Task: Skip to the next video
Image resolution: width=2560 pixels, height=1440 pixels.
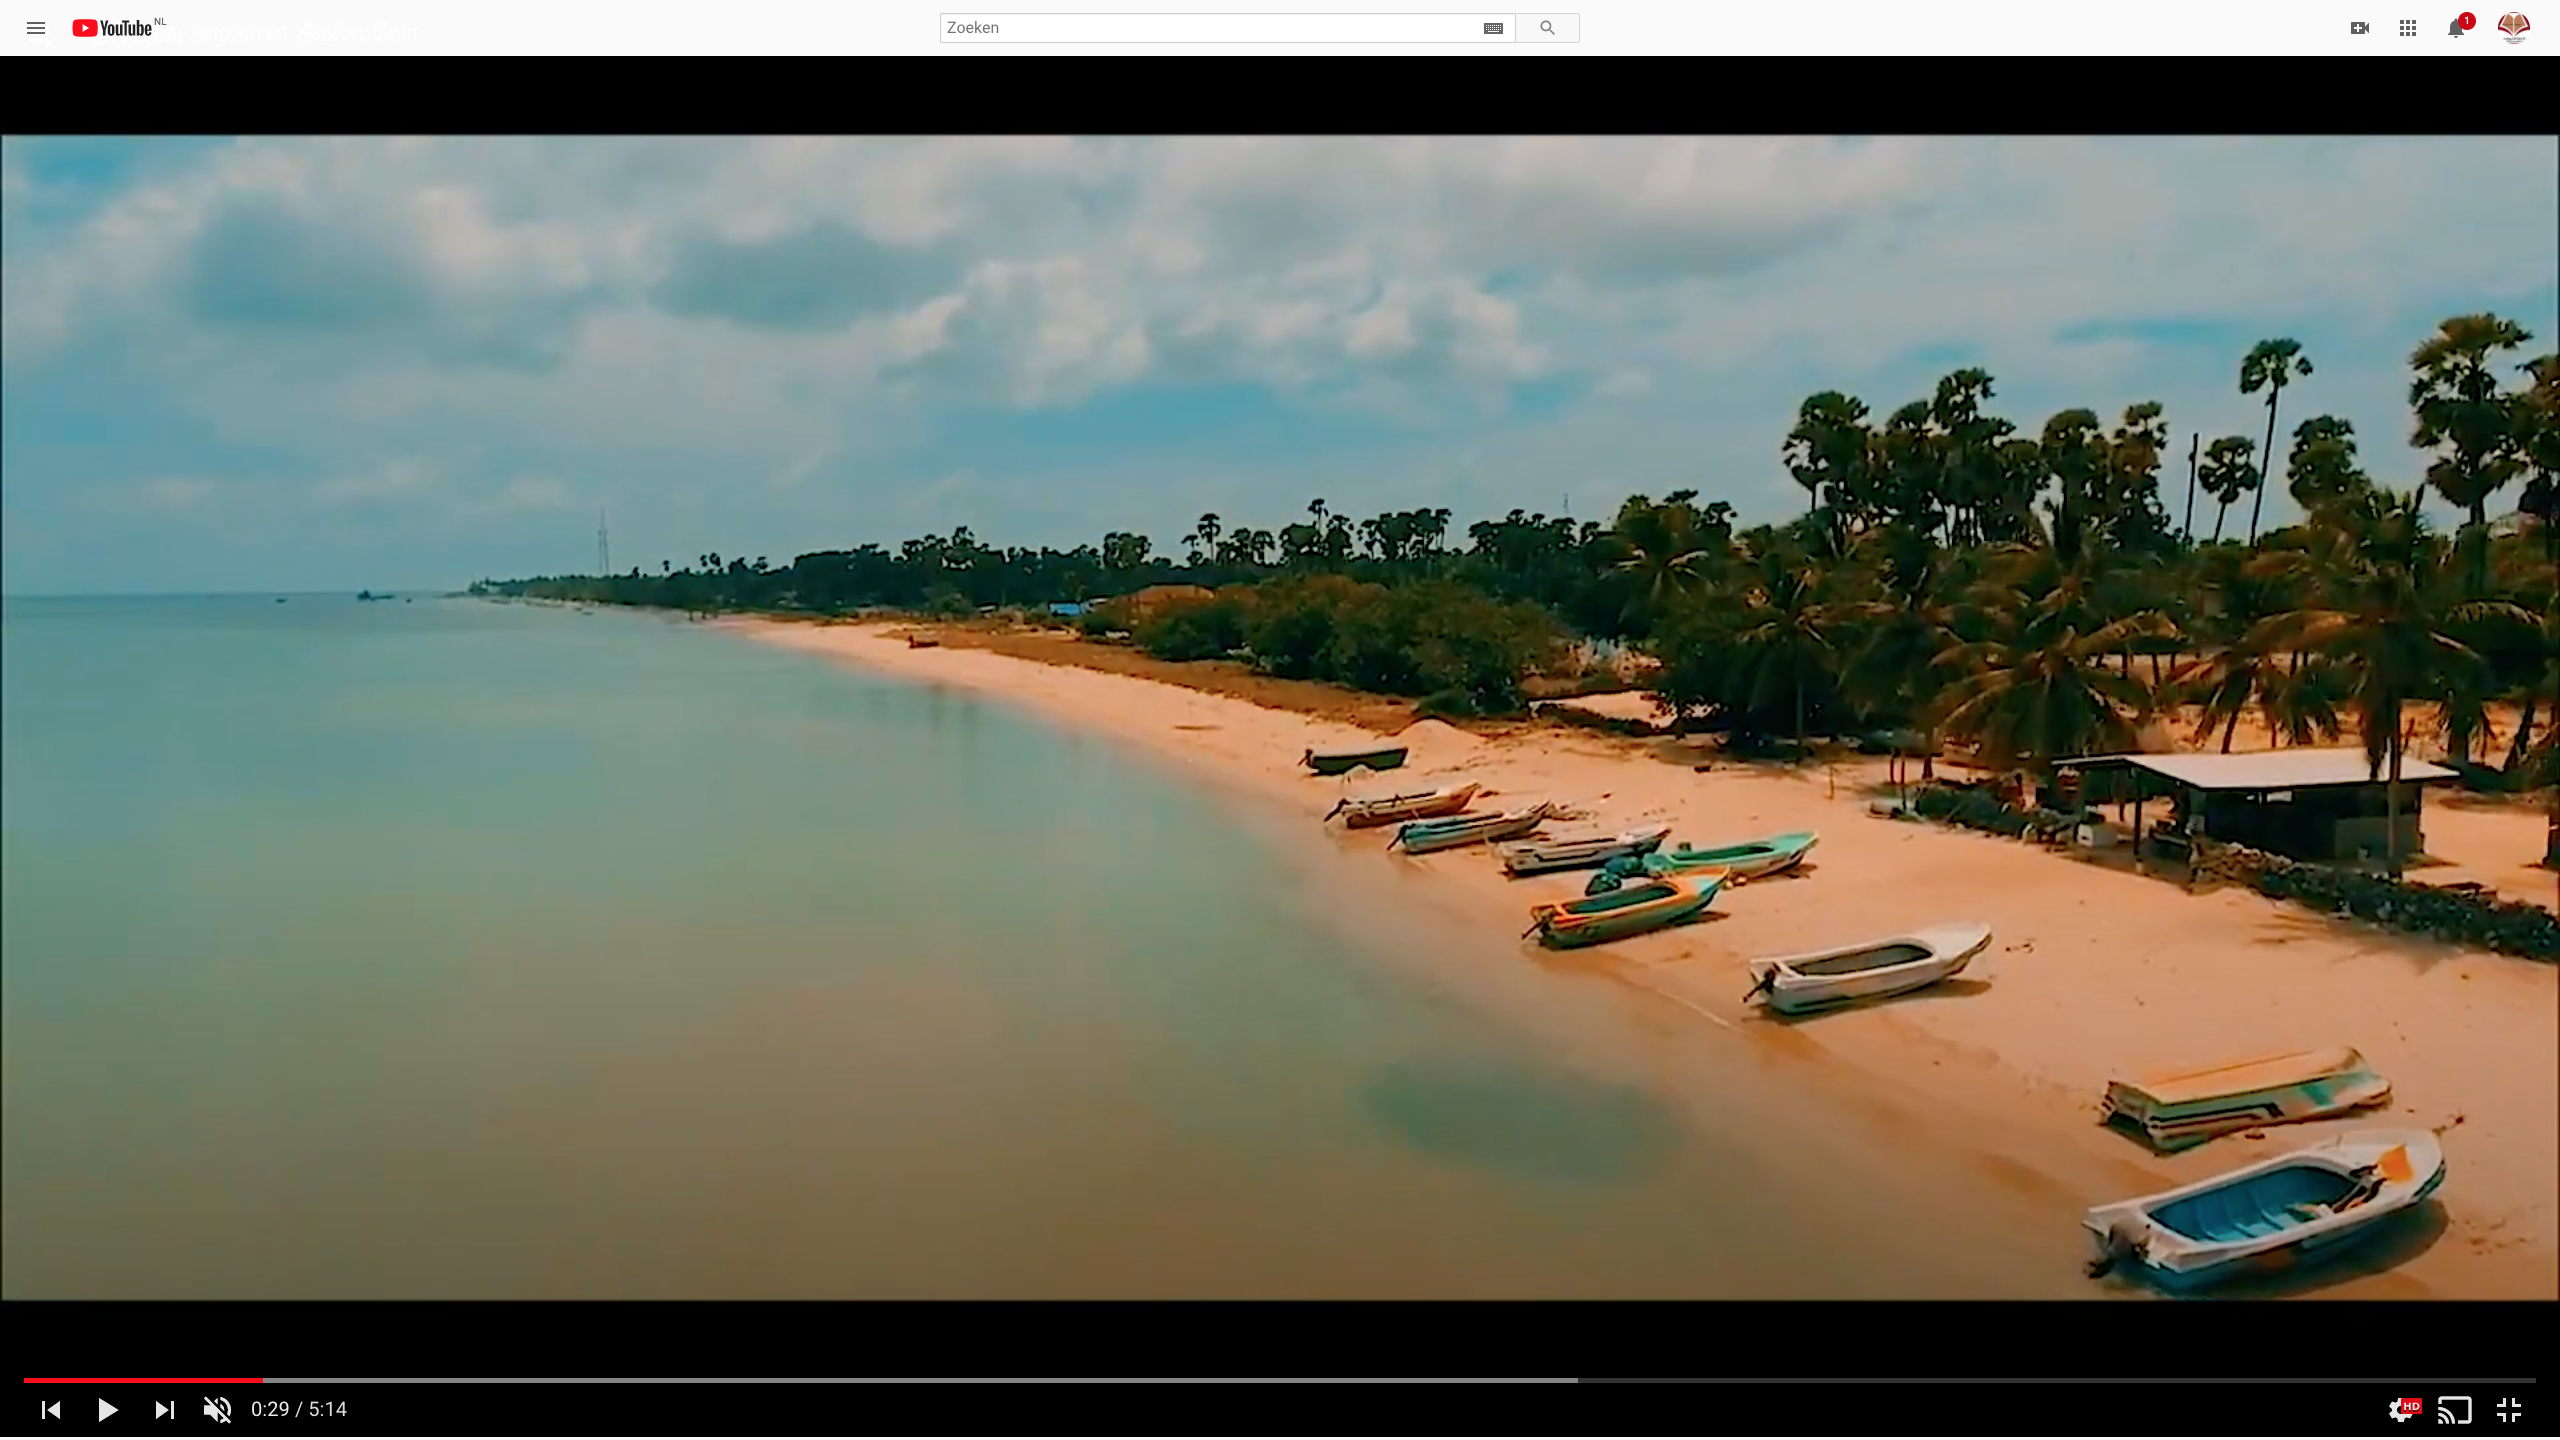Action: (x=165, y=1410)
